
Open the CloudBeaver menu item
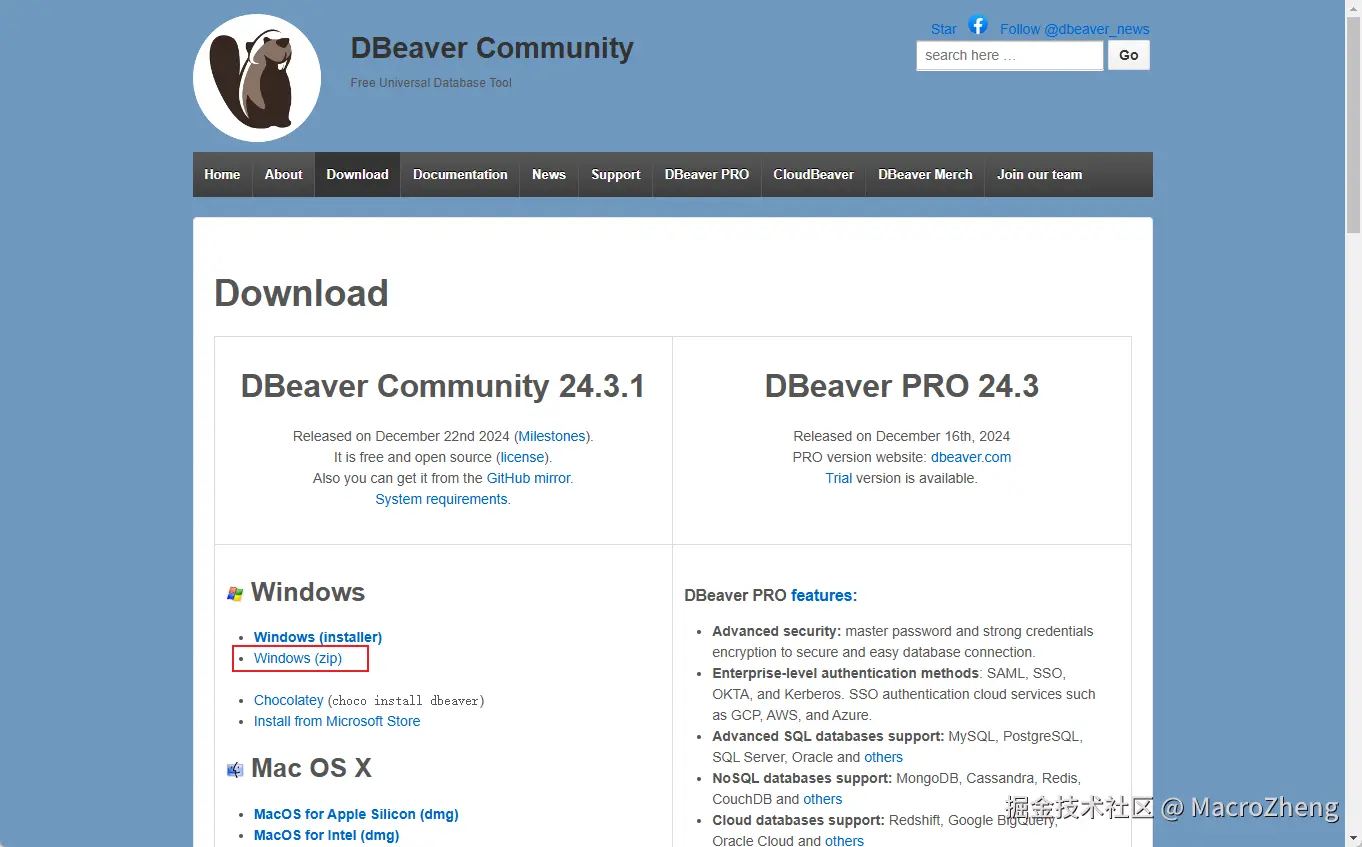coord(813,174)
